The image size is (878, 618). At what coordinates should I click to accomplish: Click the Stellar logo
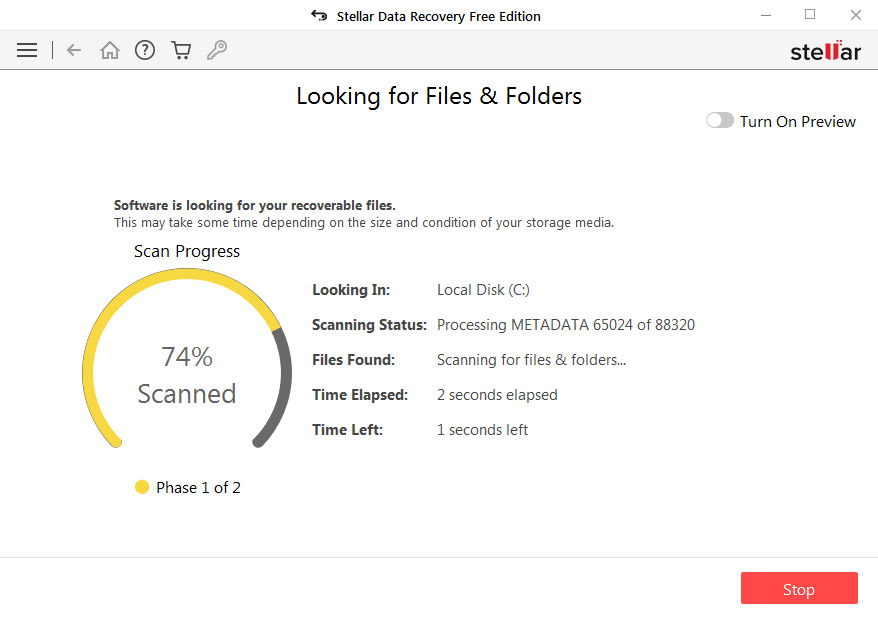825,51
